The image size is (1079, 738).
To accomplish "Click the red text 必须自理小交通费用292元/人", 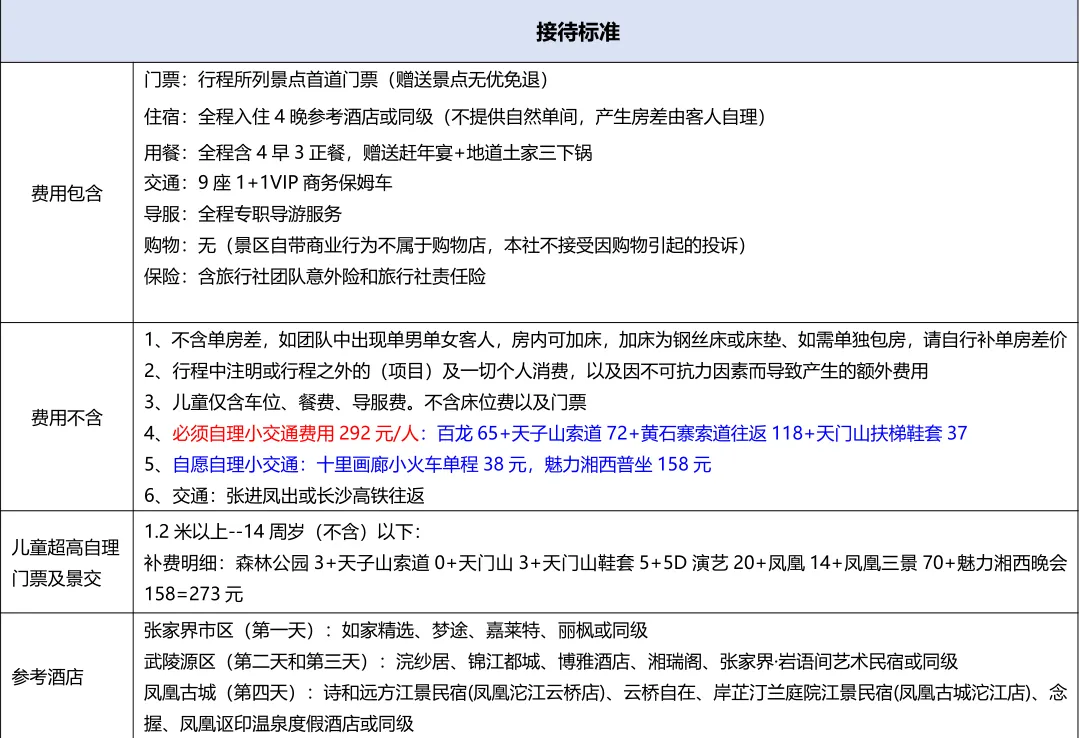I will [x=296, y=433].
